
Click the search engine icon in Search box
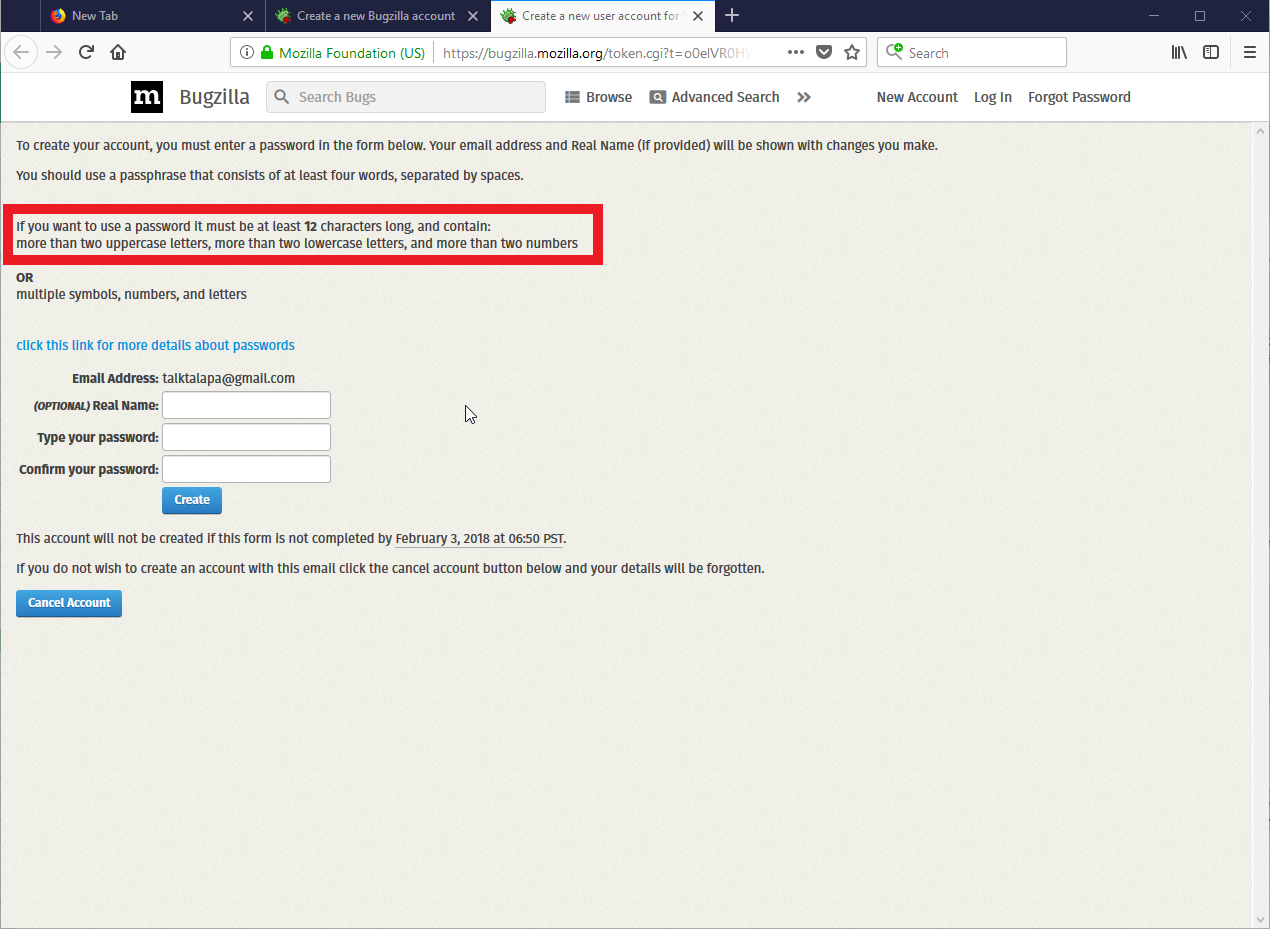[894, 52]
